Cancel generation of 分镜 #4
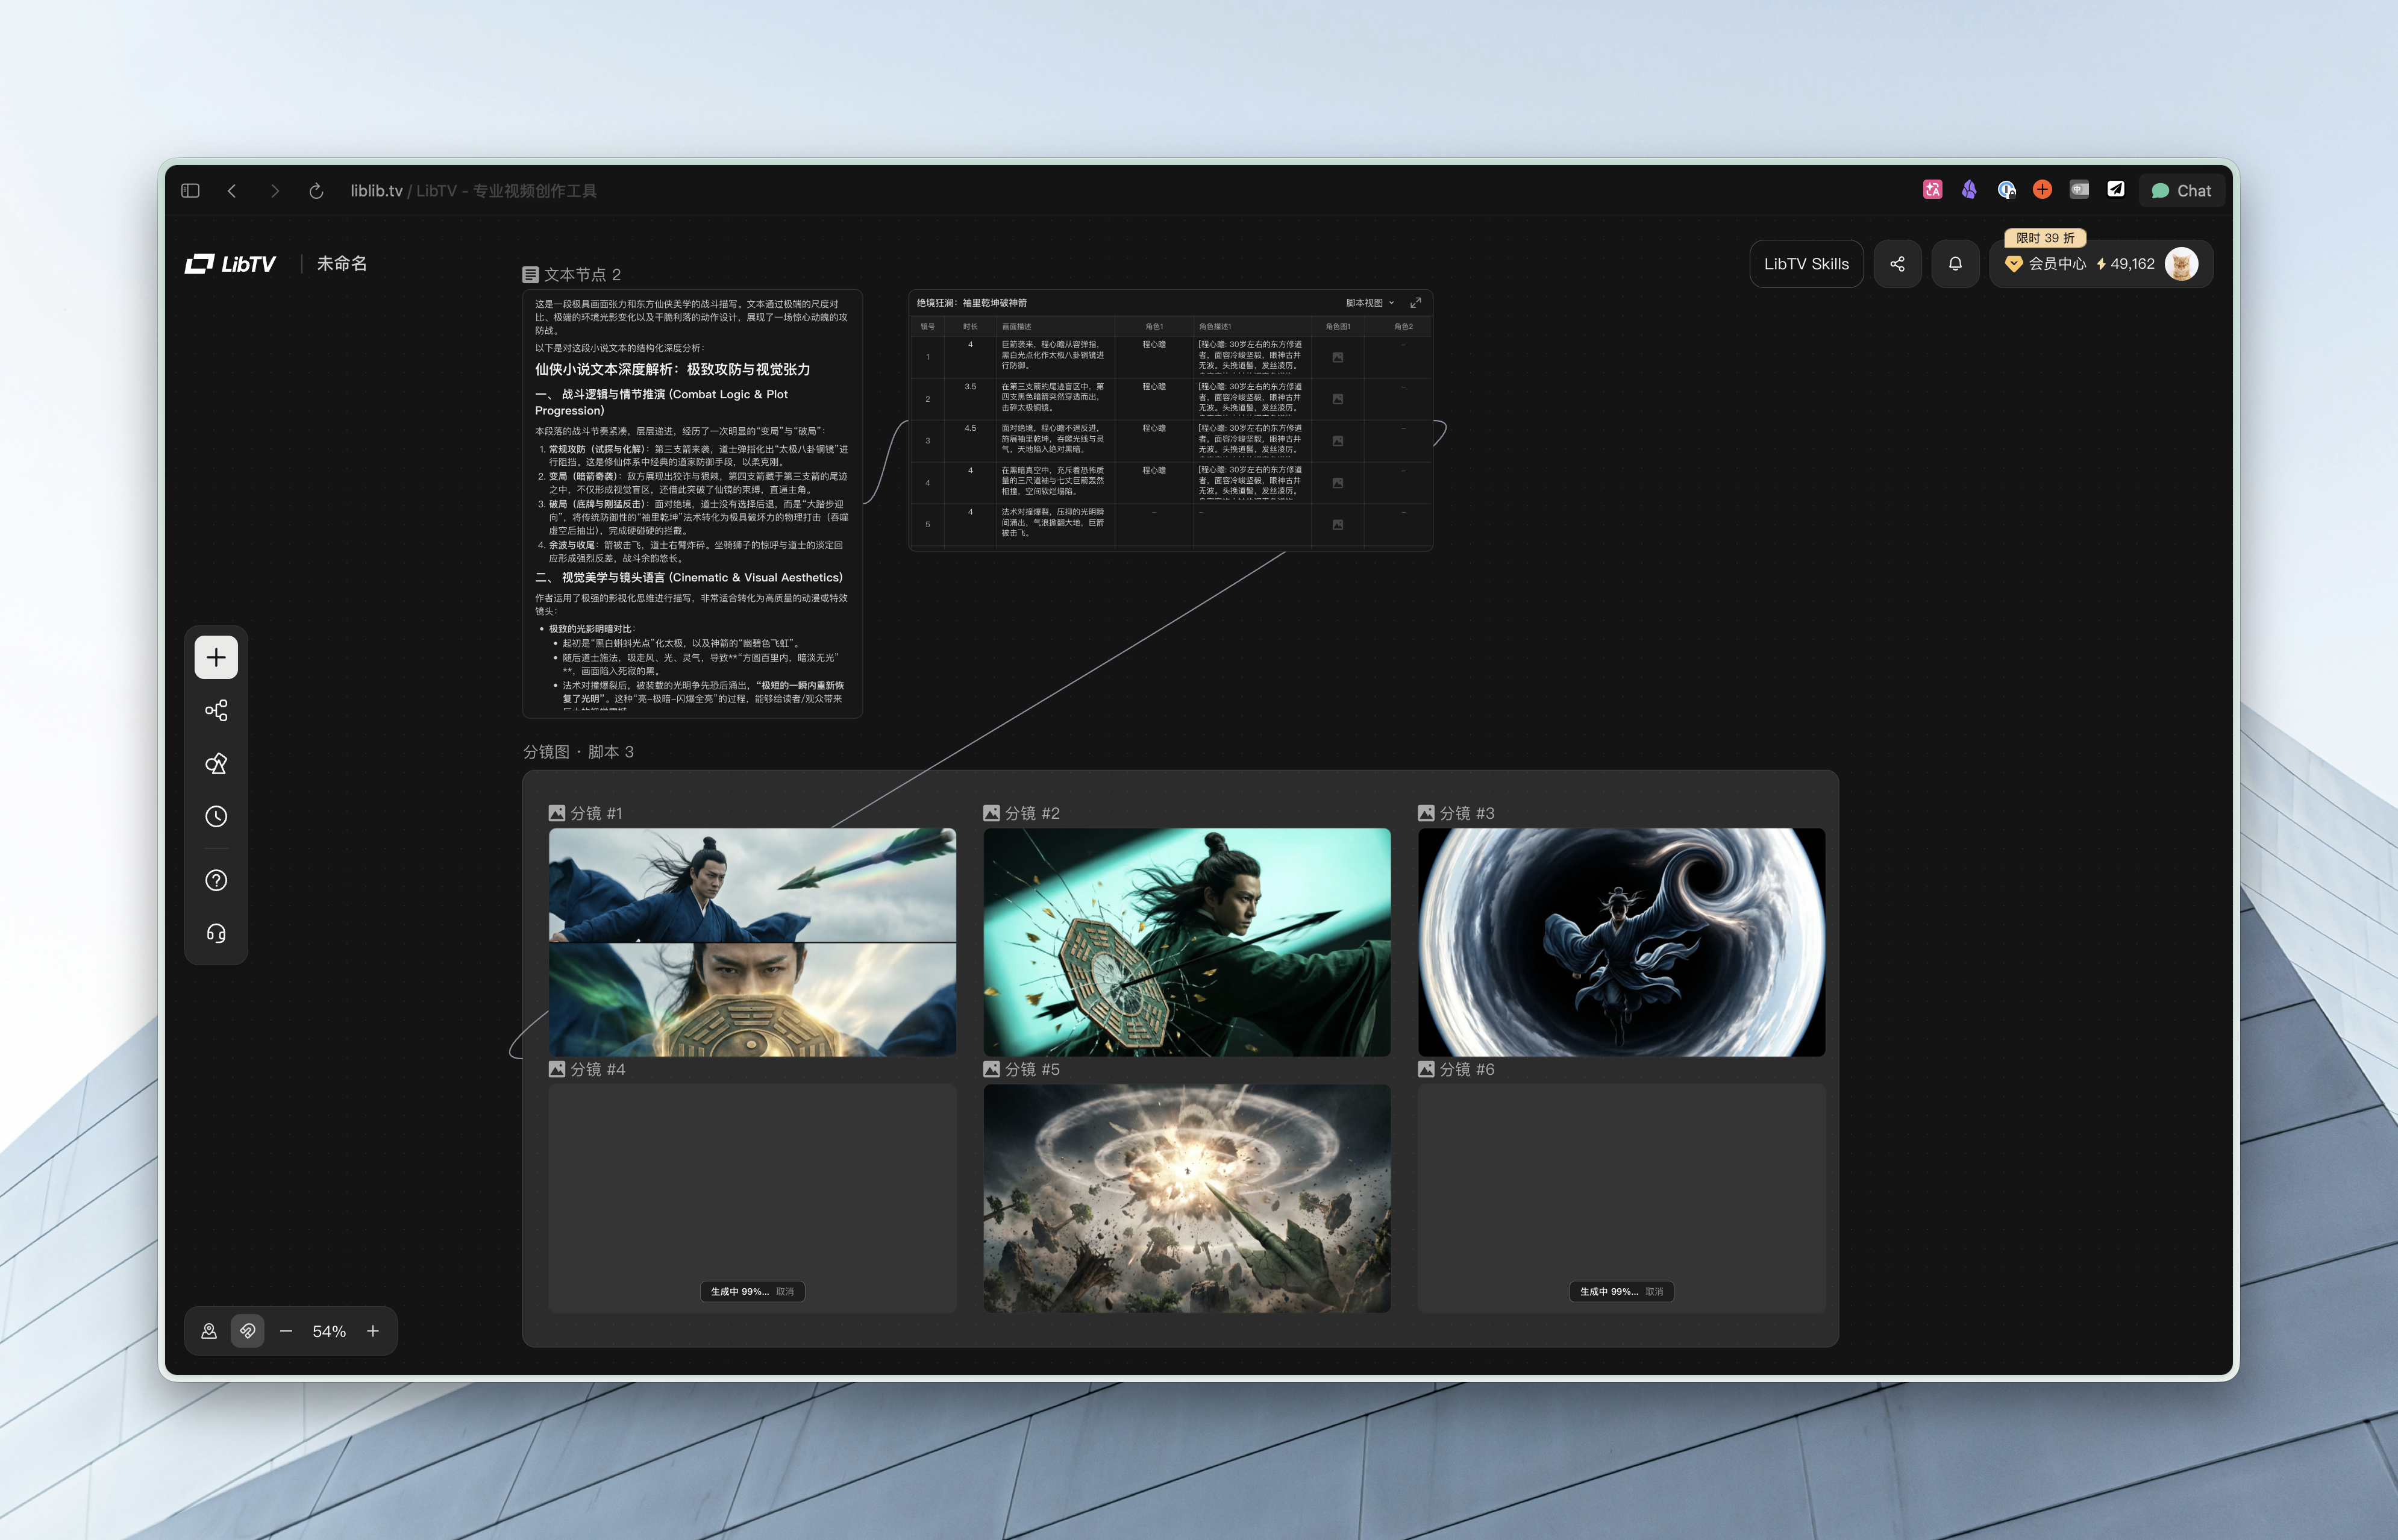The image size is (2398, 1540). [785, 1292]
